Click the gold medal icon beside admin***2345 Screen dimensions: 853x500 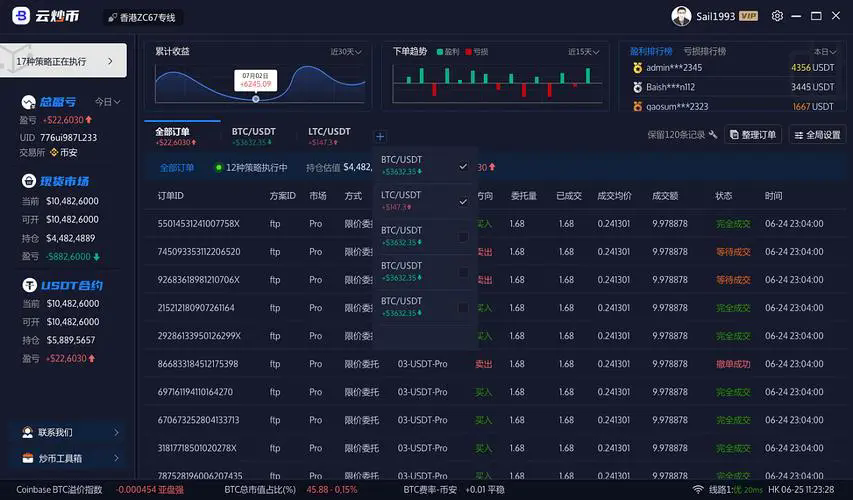(x=637, y=68)
